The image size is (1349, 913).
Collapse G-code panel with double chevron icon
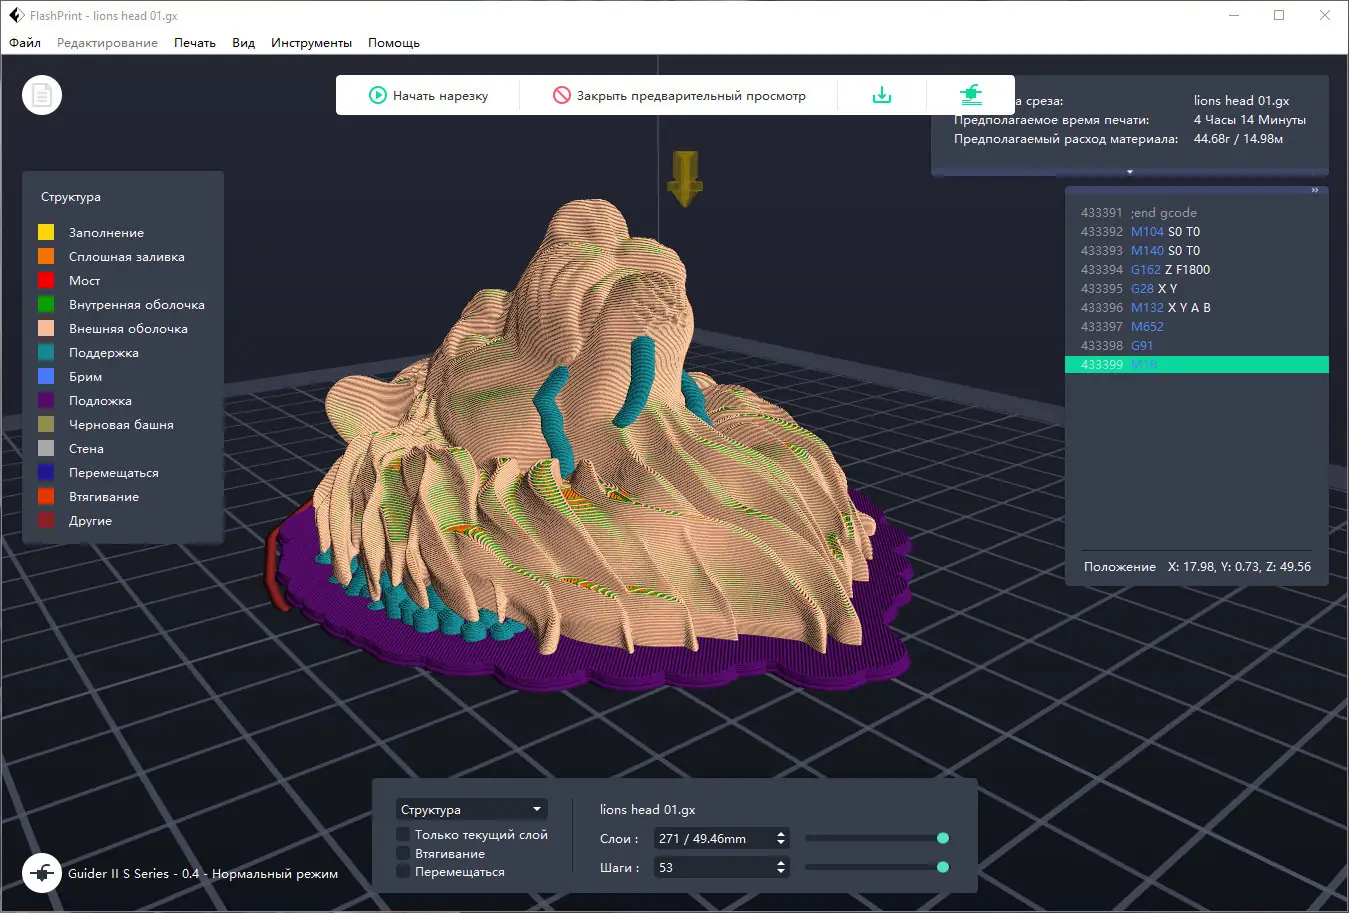pyautogui.click(x=1314, y=191)
